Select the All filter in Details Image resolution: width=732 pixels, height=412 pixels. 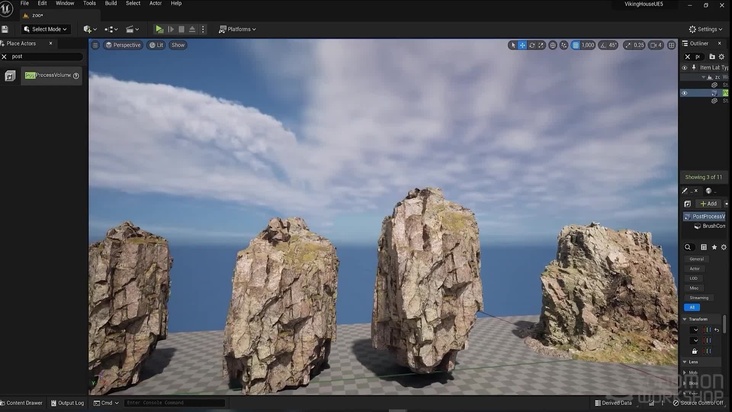pos(692,307)
